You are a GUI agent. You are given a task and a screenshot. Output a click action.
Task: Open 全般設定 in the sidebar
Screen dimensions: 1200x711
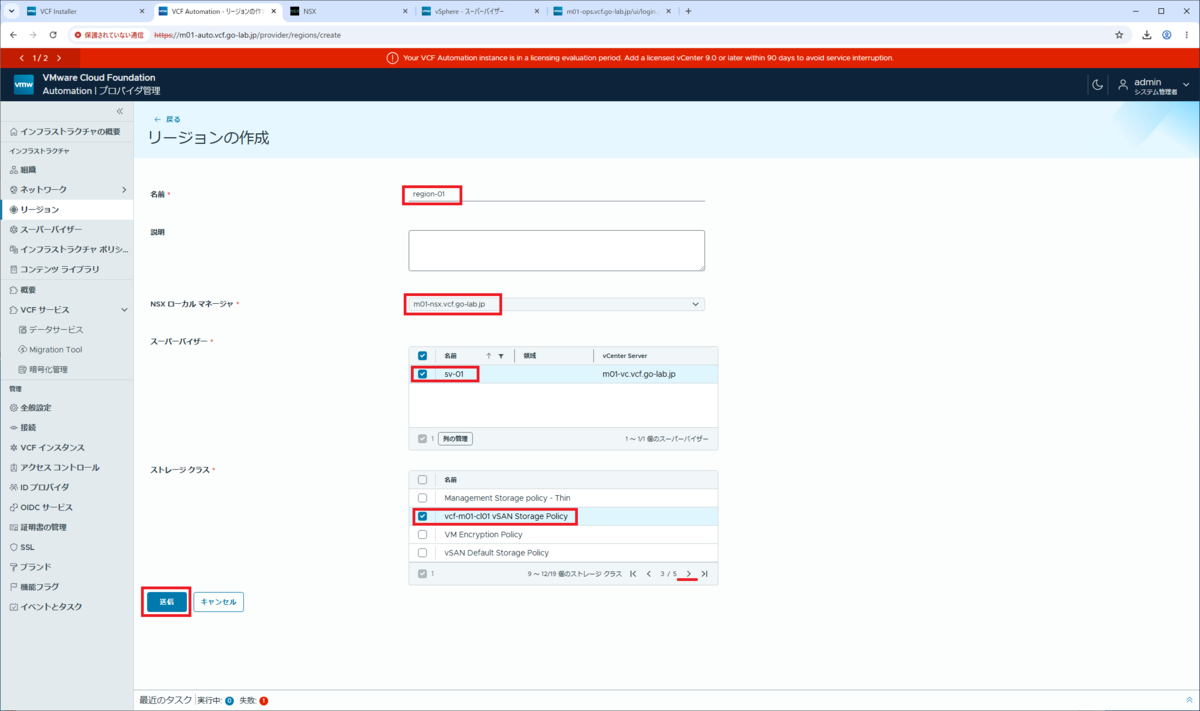[x=36, y=408]
